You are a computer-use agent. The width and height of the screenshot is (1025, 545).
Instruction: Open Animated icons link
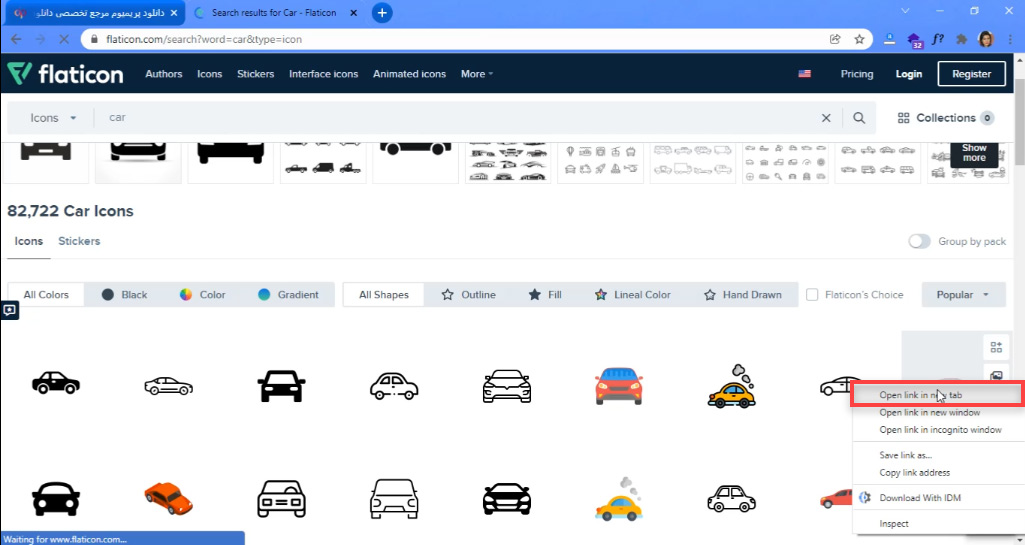click(x=409, y=74)
